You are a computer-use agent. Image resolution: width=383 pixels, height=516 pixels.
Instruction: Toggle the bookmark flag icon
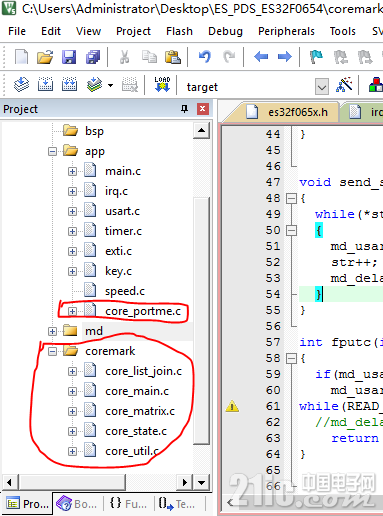tap(316, 57)
